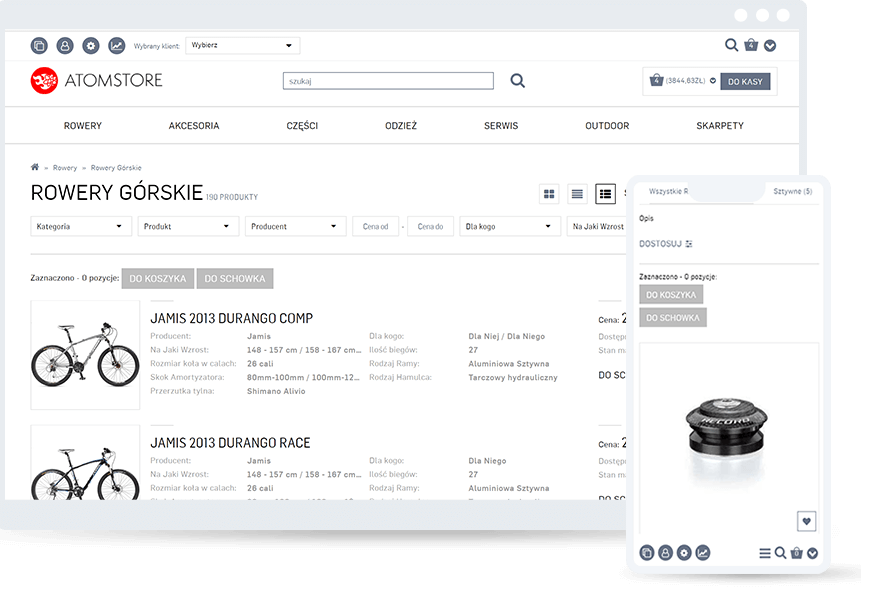Select the Wszystkie tab in mobile view
Image resolution: width=886 pixels, height=600 pixels.
[668, 192]
